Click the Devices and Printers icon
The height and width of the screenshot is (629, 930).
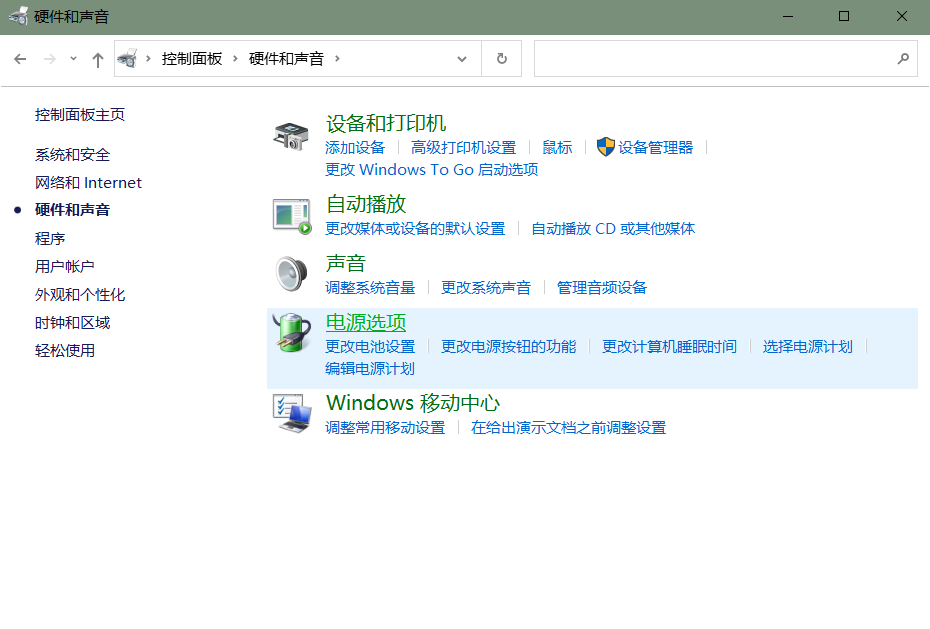291,136
